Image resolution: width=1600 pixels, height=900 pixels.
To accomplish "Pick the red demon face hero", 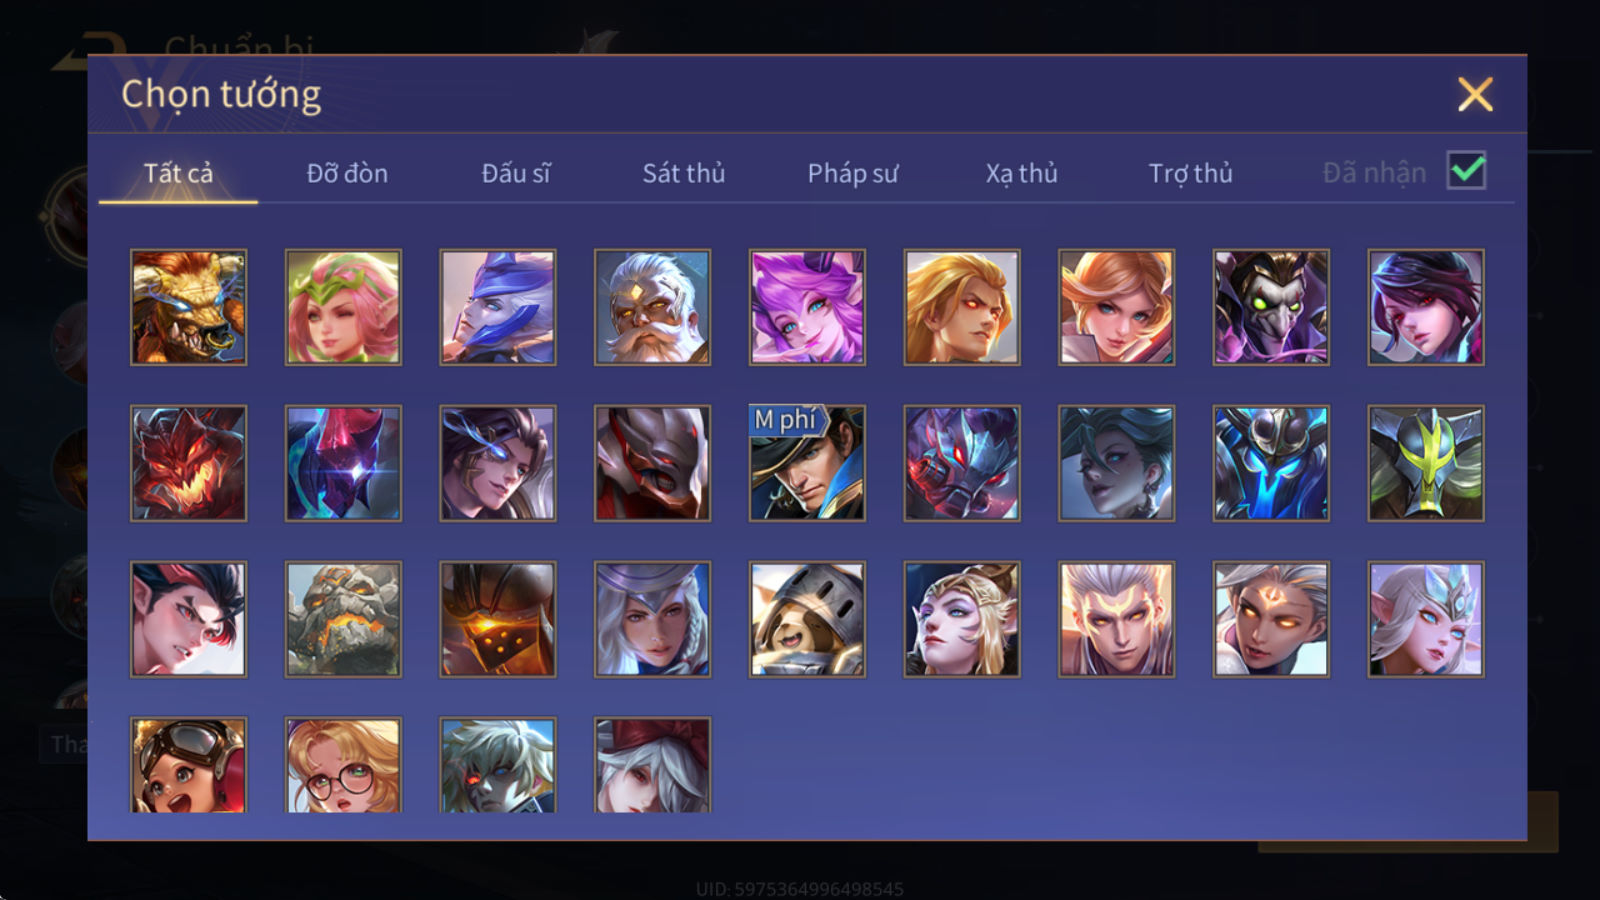I will 188,463.
